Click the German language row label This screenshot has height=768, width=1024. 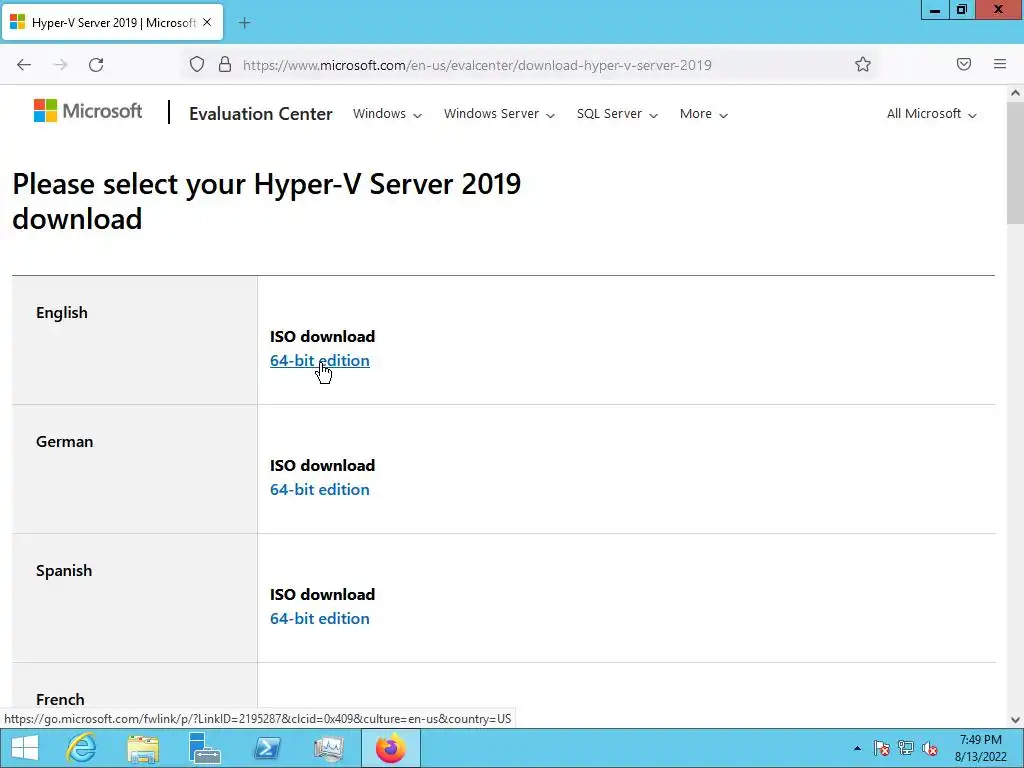tap(64, 441)
